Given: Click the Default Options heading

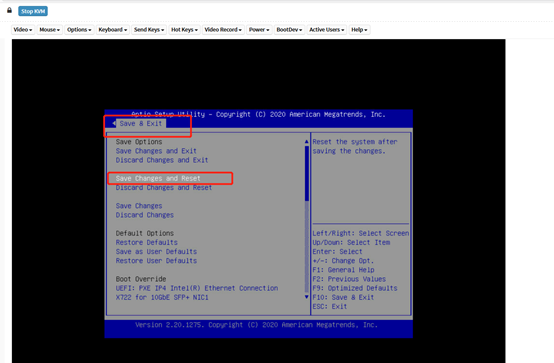Looking at the screenshot, I should (145, 233).
